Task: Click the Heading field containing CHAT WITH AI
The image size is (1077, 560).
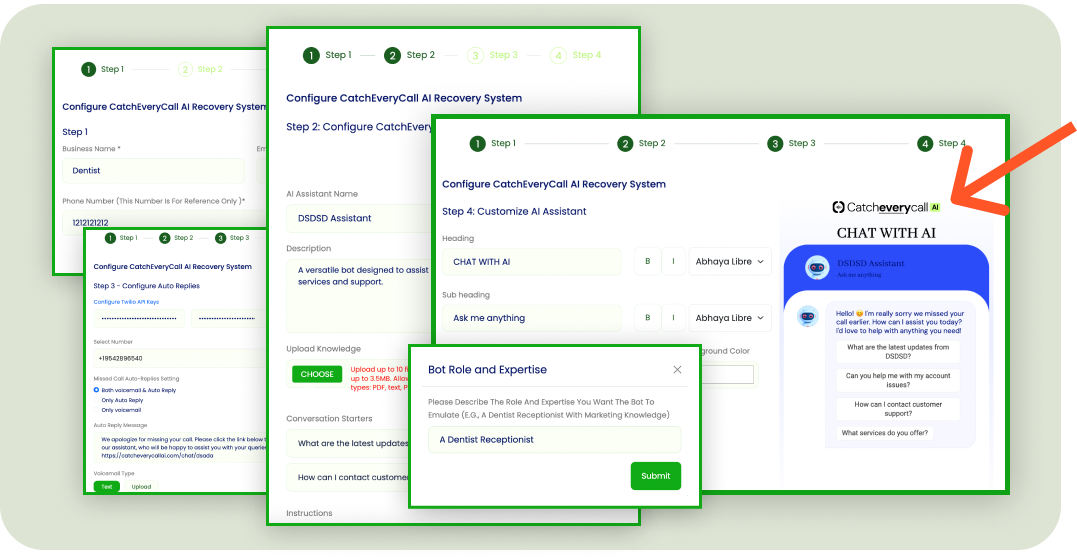Action: click(x=532, y=262)
